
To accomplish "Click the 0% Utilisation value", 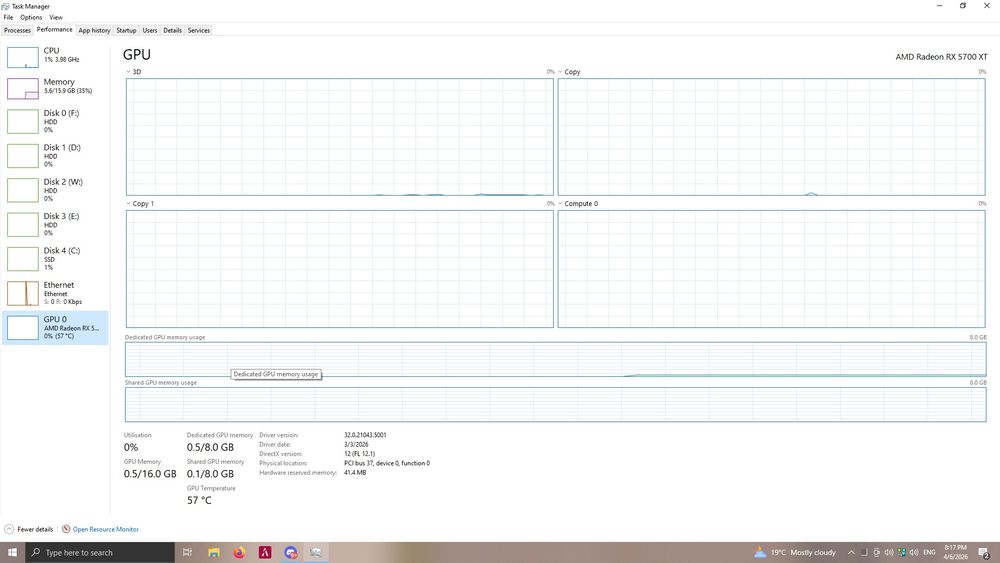I will [x=131, y=448].
